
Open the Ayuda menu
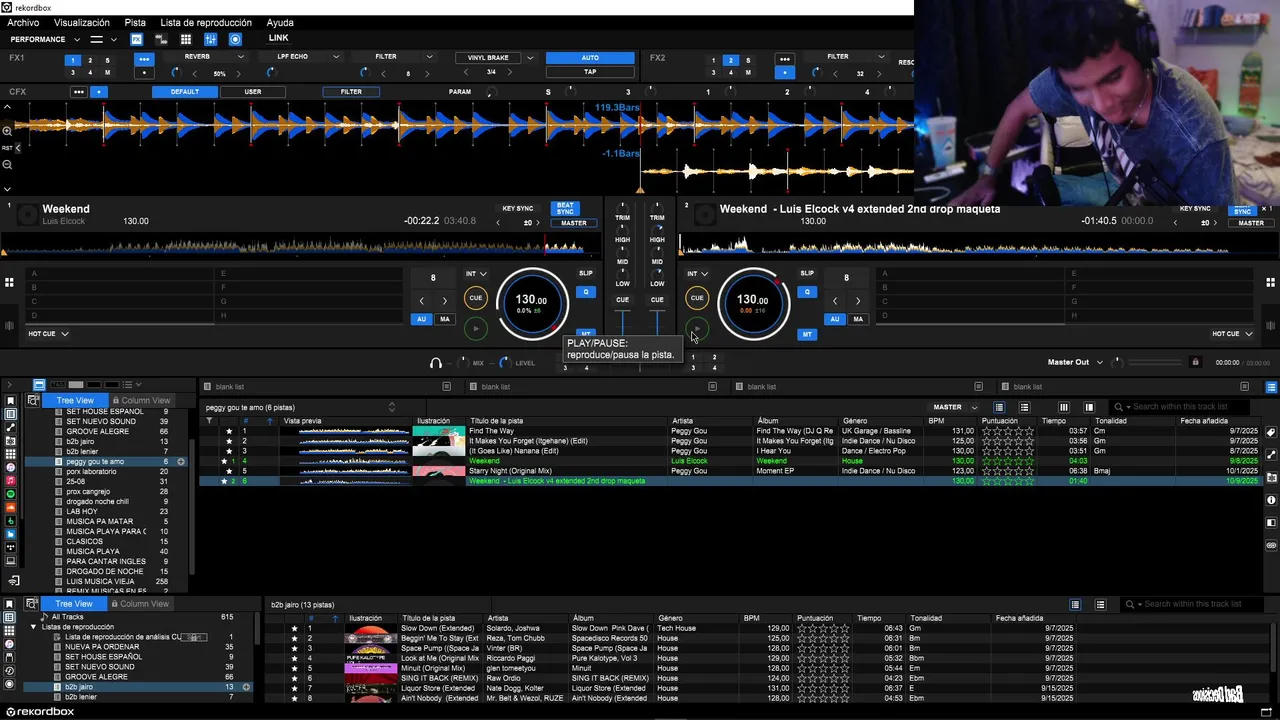pos(280,23)
